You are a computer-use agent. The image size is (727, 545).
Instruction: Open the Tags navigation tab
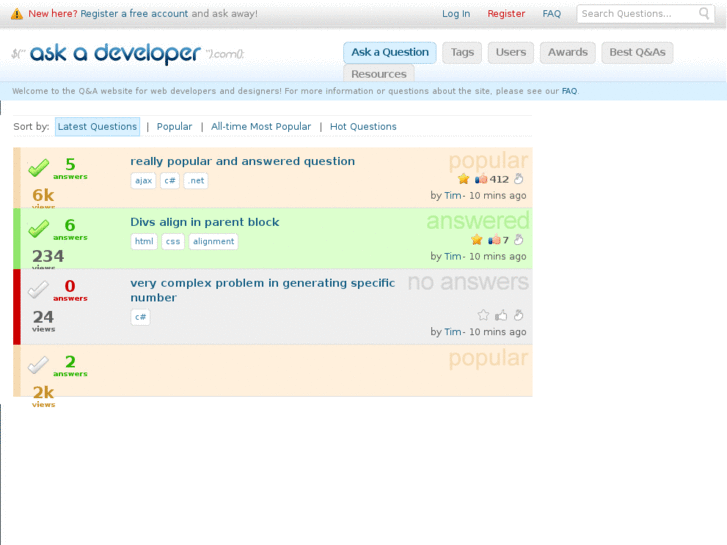(x=462, y=52)
